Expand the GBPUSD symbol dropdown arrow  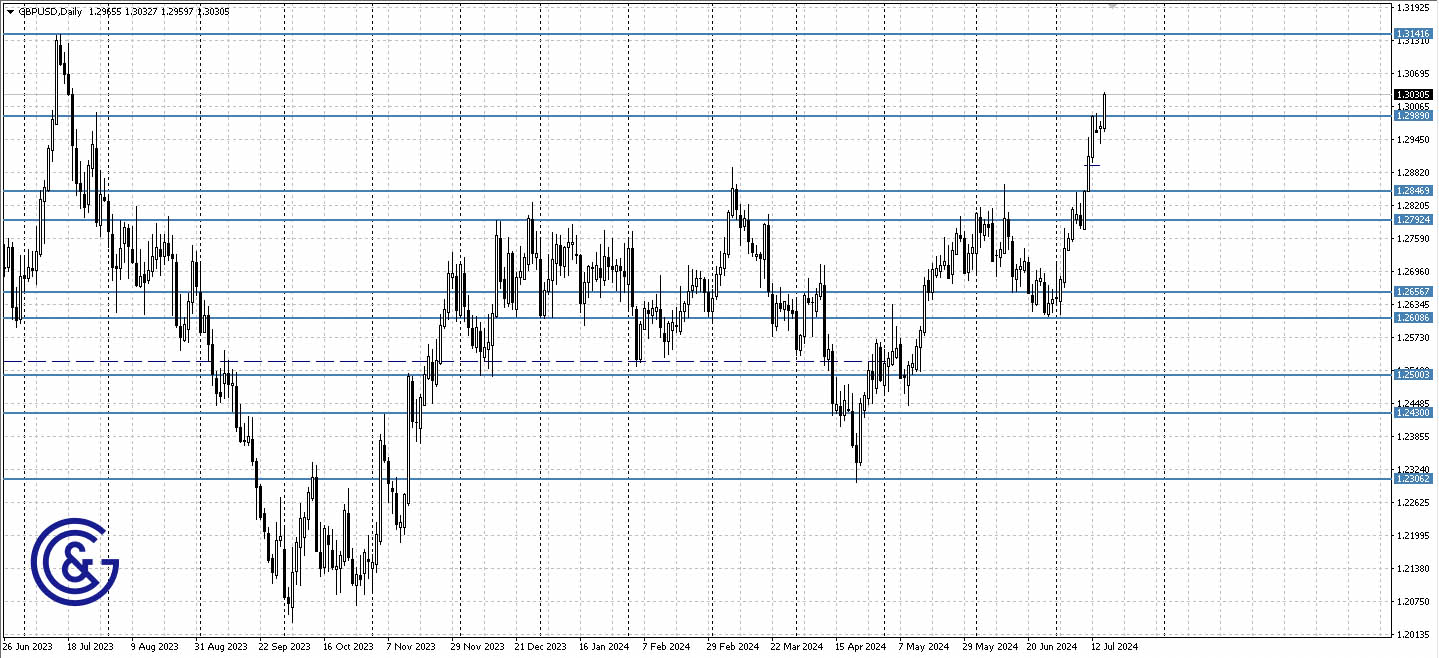9,11
